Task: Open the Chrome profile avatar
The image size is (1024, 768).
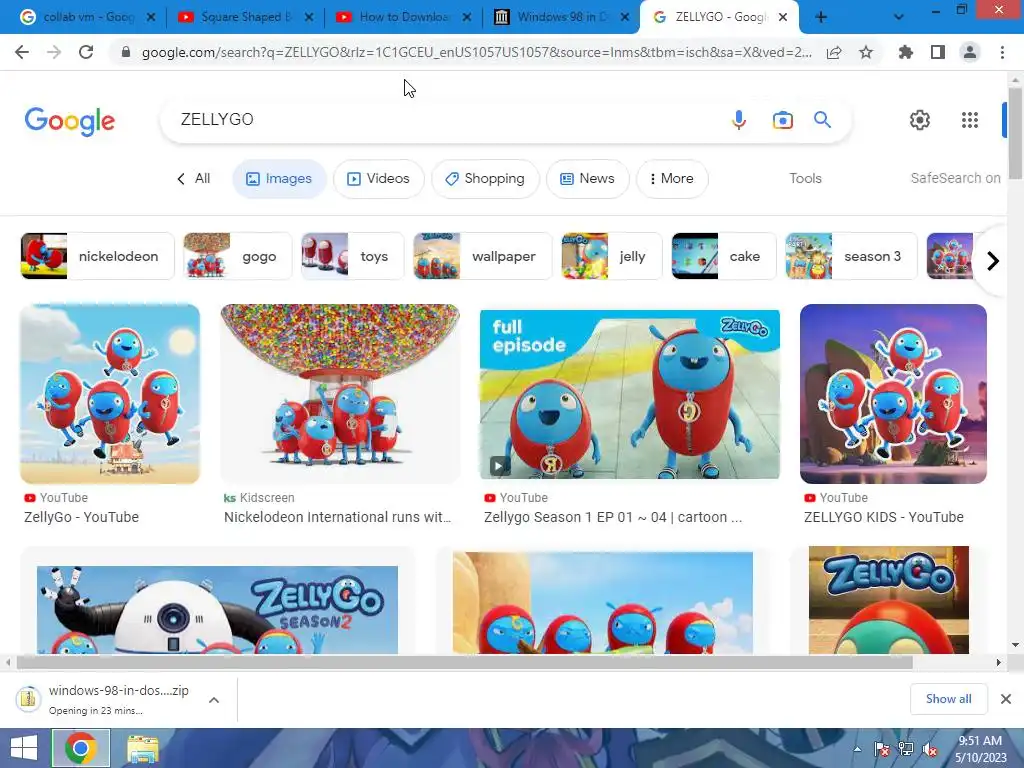Action: [x=970, y=52]
